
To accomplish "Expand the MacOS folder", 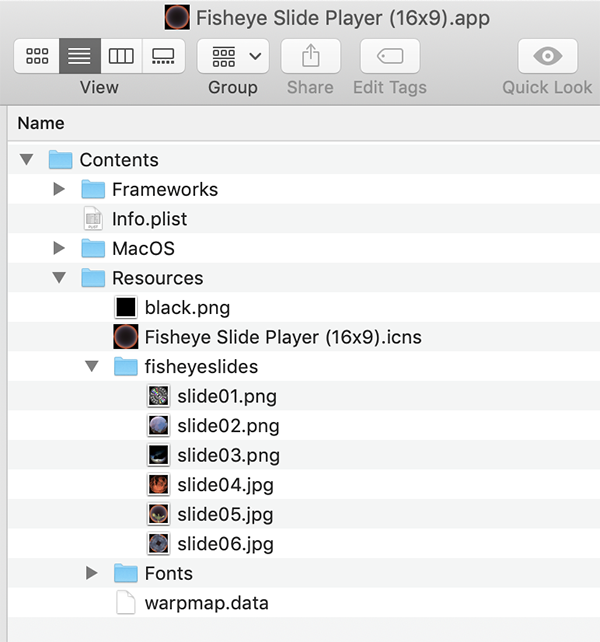I will tap(59, 248).
